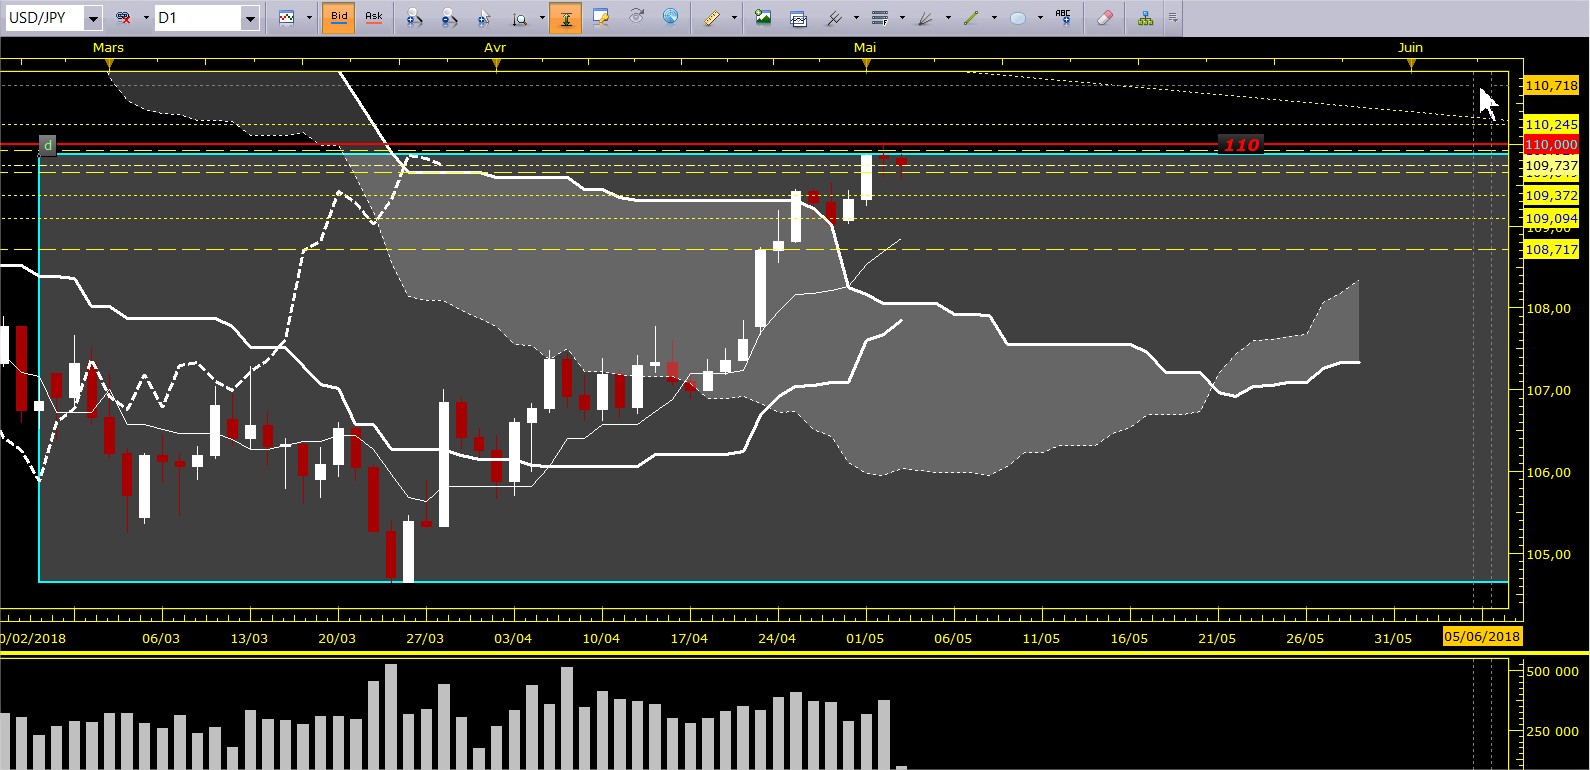This screenshot has height=770, width=1590.
Task: Click the chart annotation pencil icon
Action: (x=601, y=18)
